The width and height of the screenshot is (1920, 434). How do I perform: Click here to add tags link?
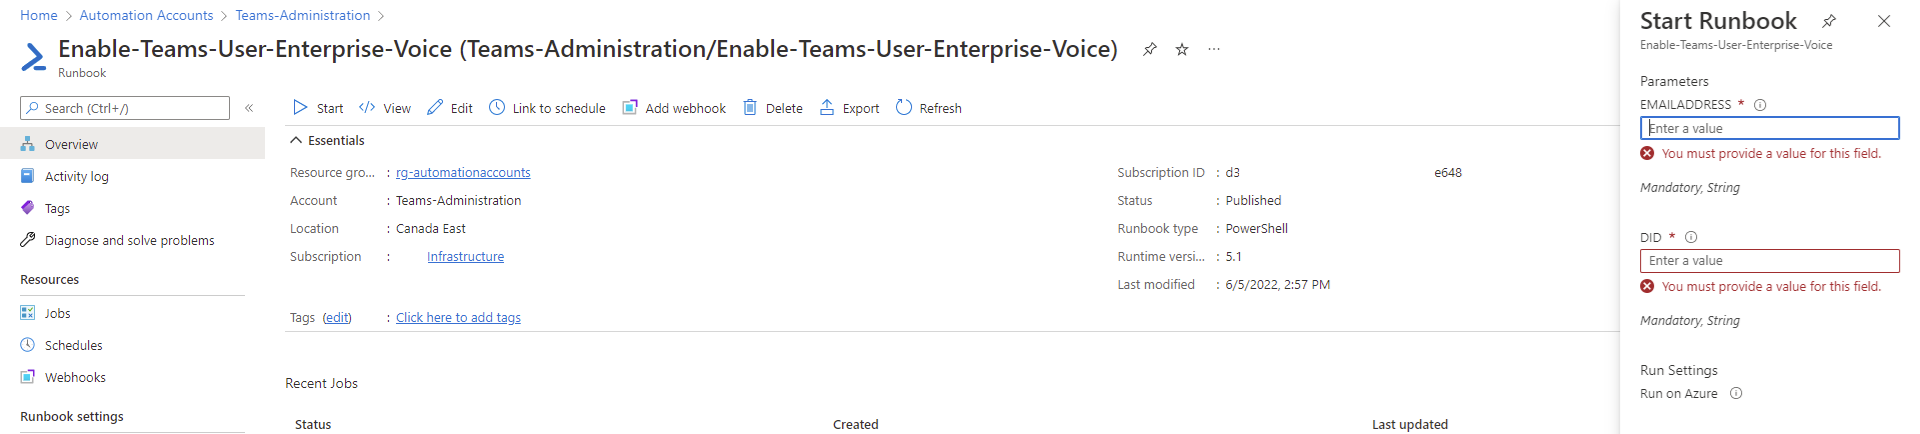[458, 318]
